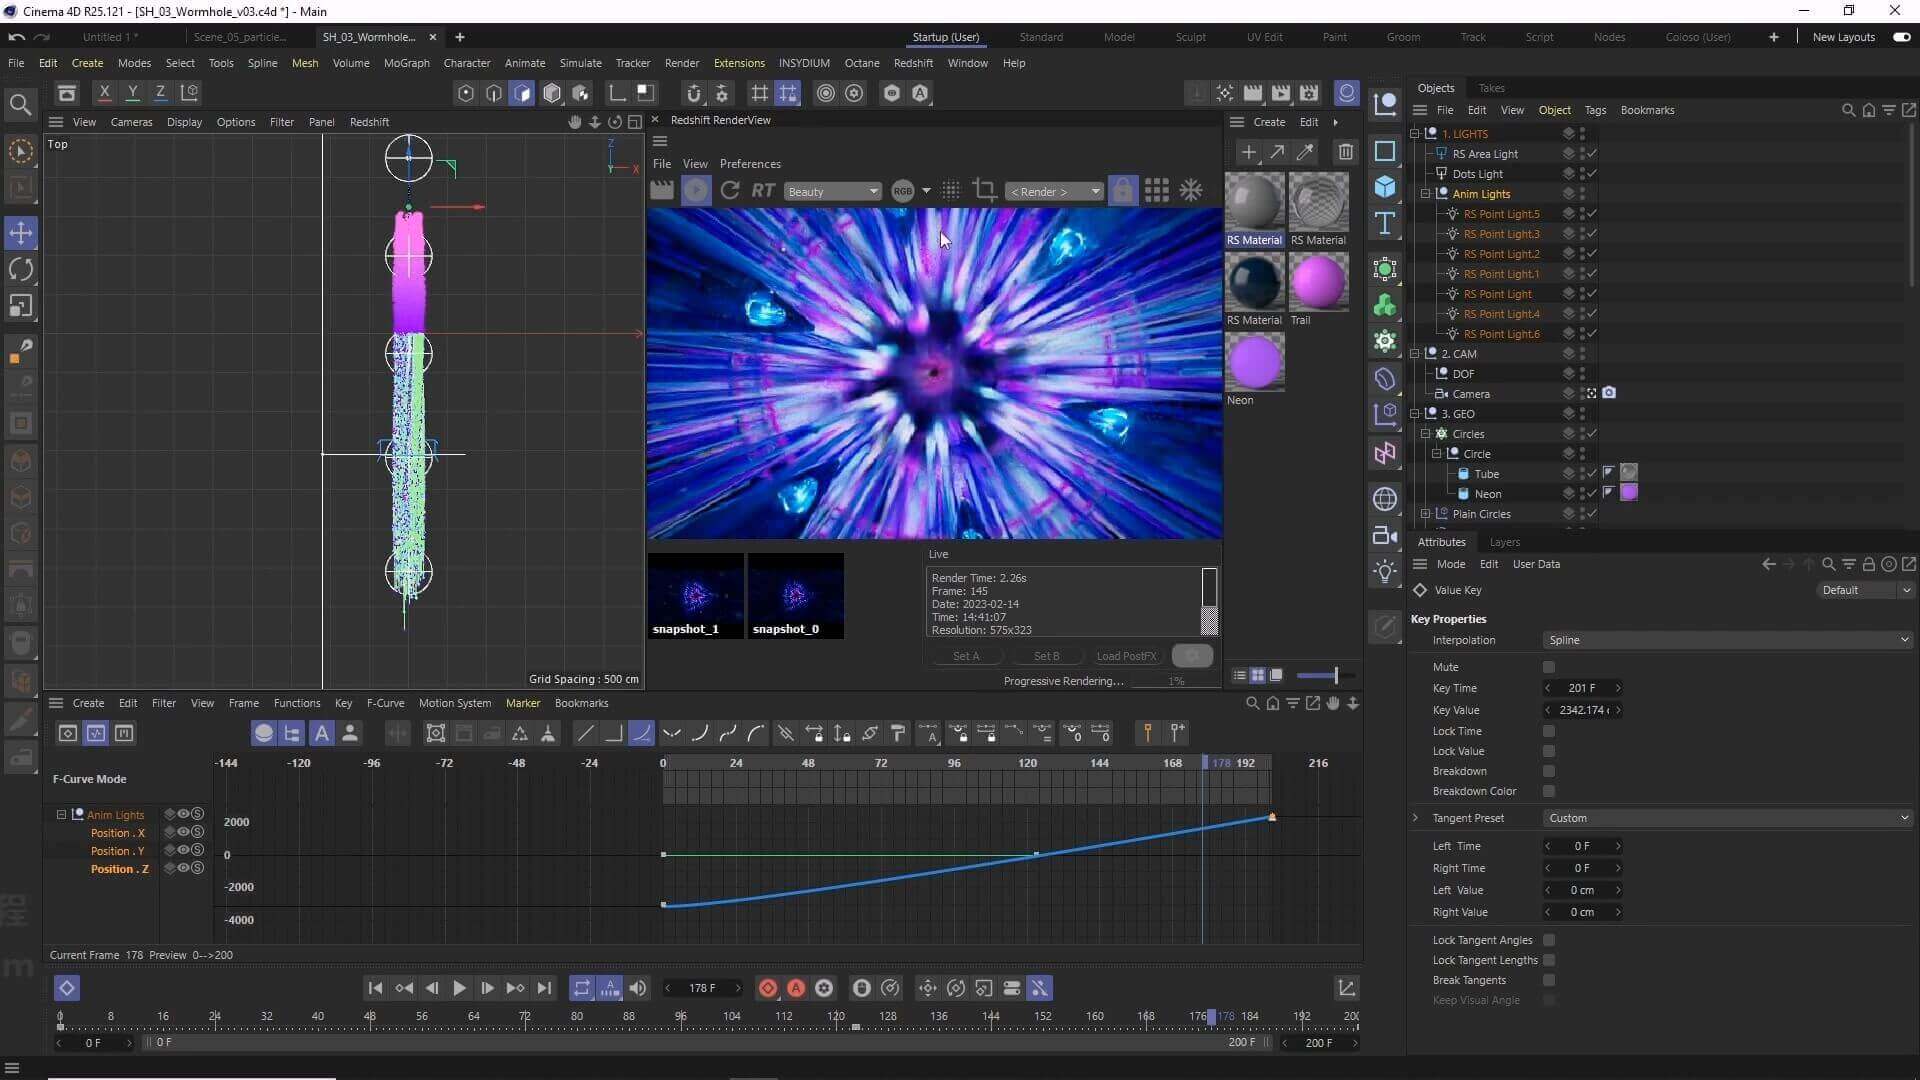1920x1080 pixels.
Task: Select the purple Neon material swatch
Action: point(1254,362)
